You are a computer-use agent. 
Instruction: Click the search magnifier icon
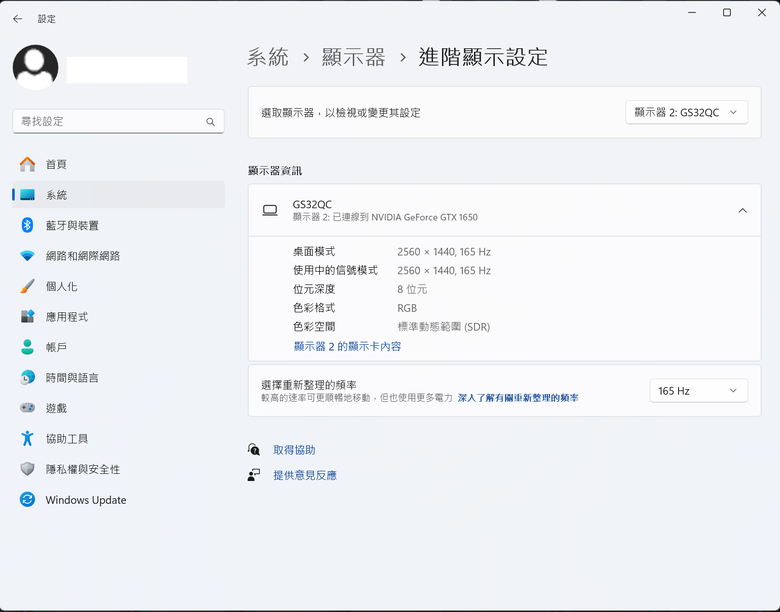[210, 122]
